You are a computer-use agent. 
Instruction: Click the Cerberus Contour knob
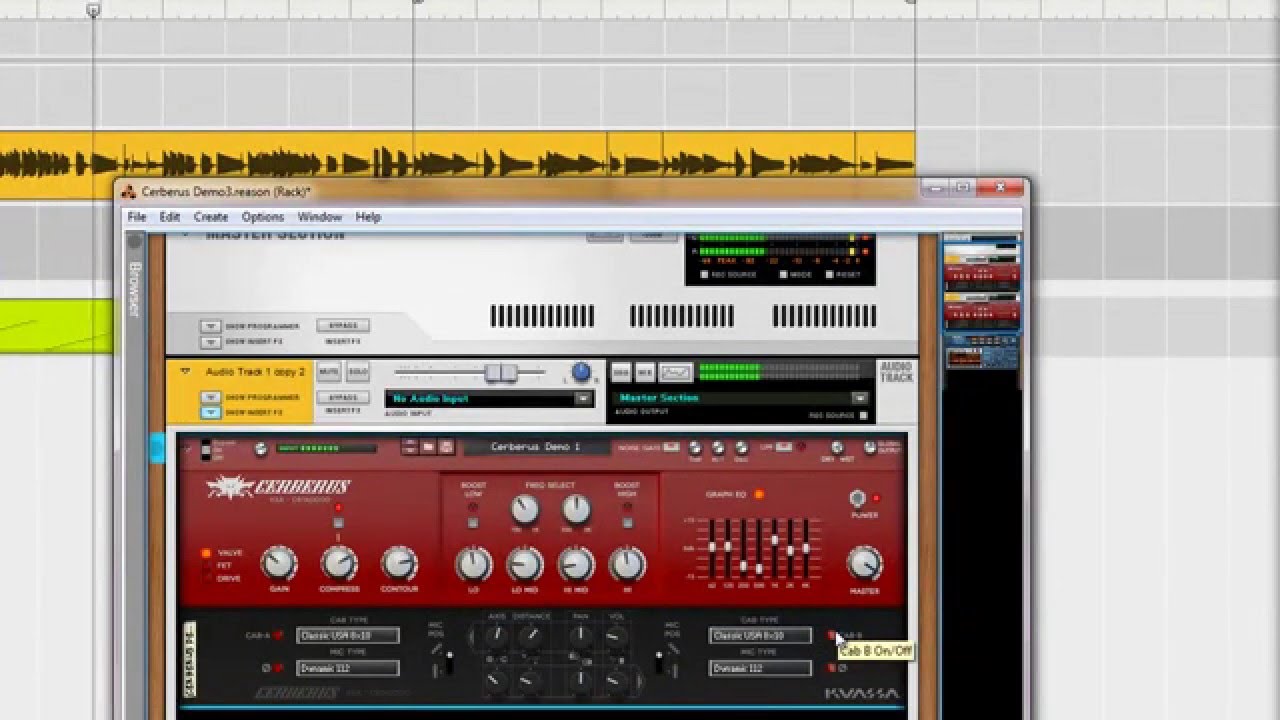click(399, 564)
